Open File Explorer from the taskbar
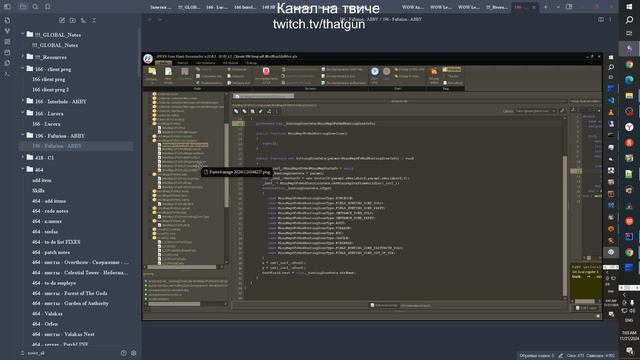Image resolution: width=640 pixels, height=360 pixels. pyautogui.click(x=629, y=96)
